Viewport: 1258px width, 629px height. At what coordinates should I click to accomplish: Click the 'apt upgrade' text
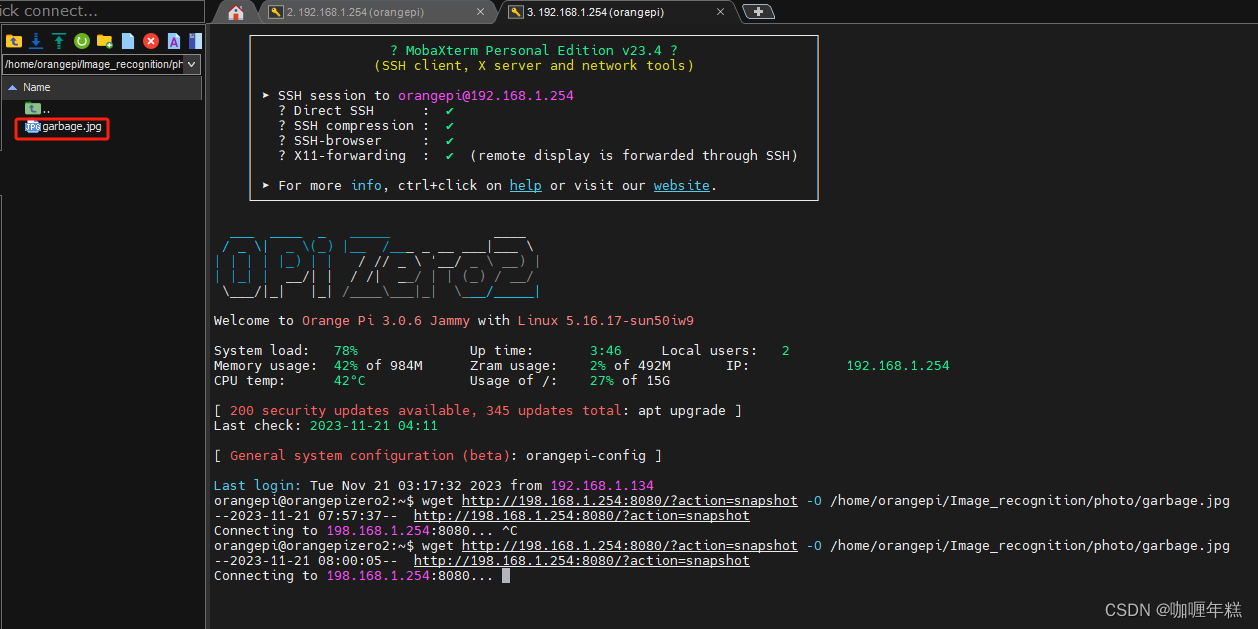click(682, 410)
